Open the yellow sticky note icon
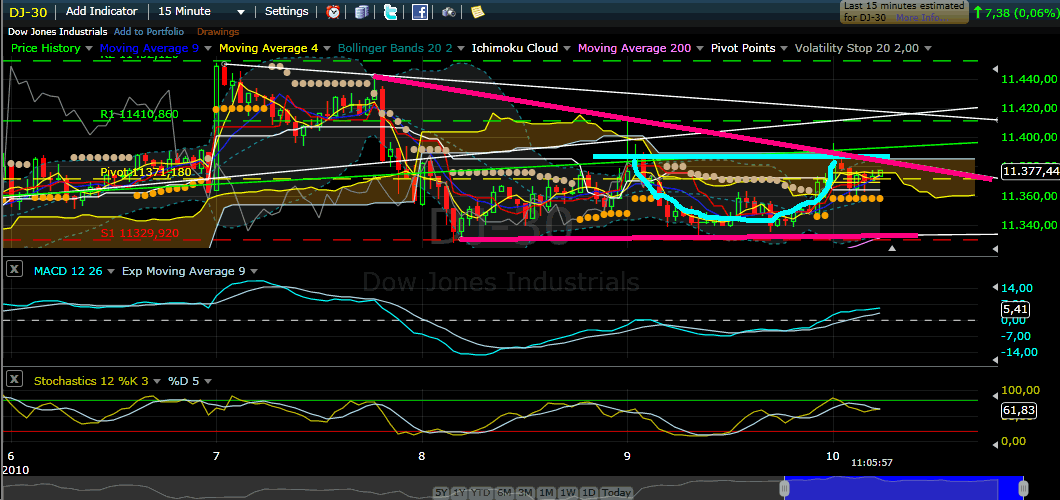Image resolution: width=1060 pixels, height=500 pixels. pos(478,12)
